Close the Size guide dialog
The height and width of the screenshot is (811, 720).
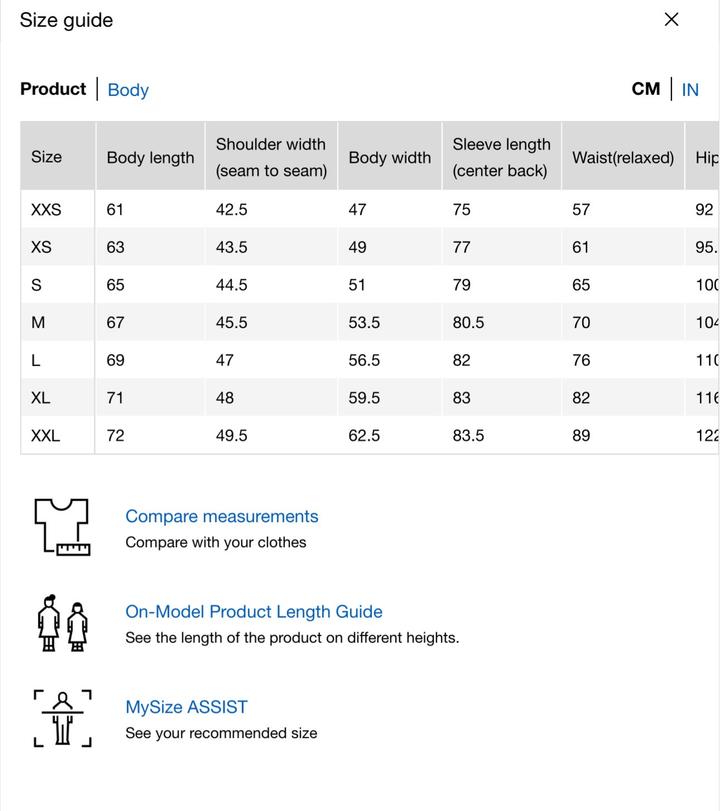(671, 20)
